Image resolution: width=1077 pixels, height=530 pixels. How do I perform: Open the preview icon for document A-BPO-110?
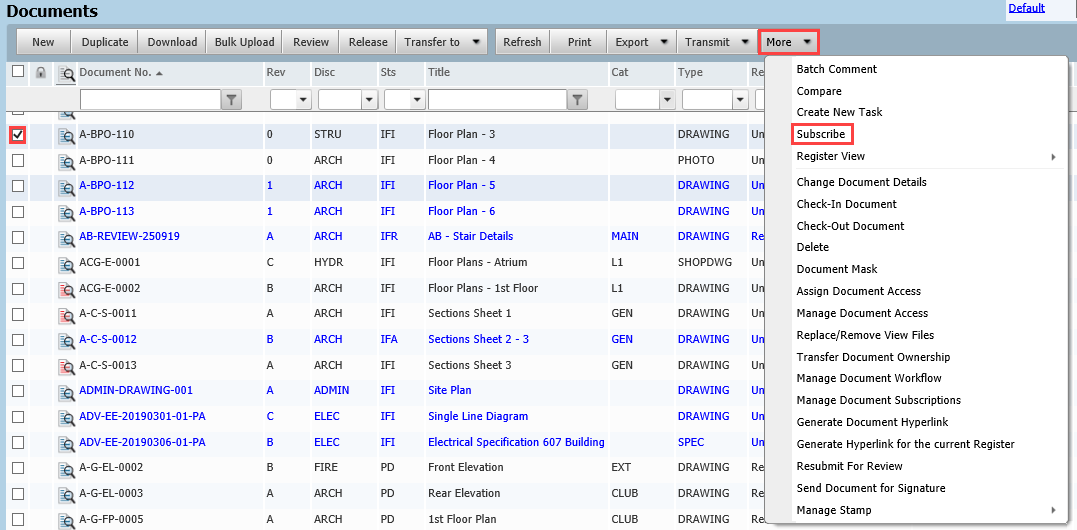pos(66,135)
